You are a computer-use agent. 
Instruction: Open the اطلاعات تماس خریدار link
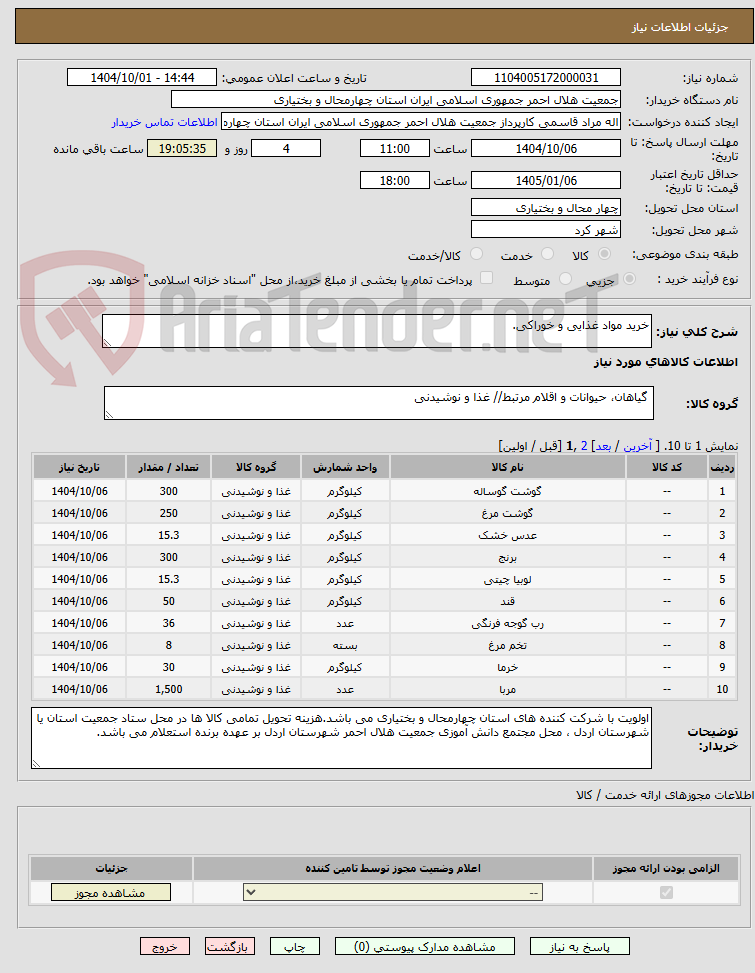click(x=164, y=122)
